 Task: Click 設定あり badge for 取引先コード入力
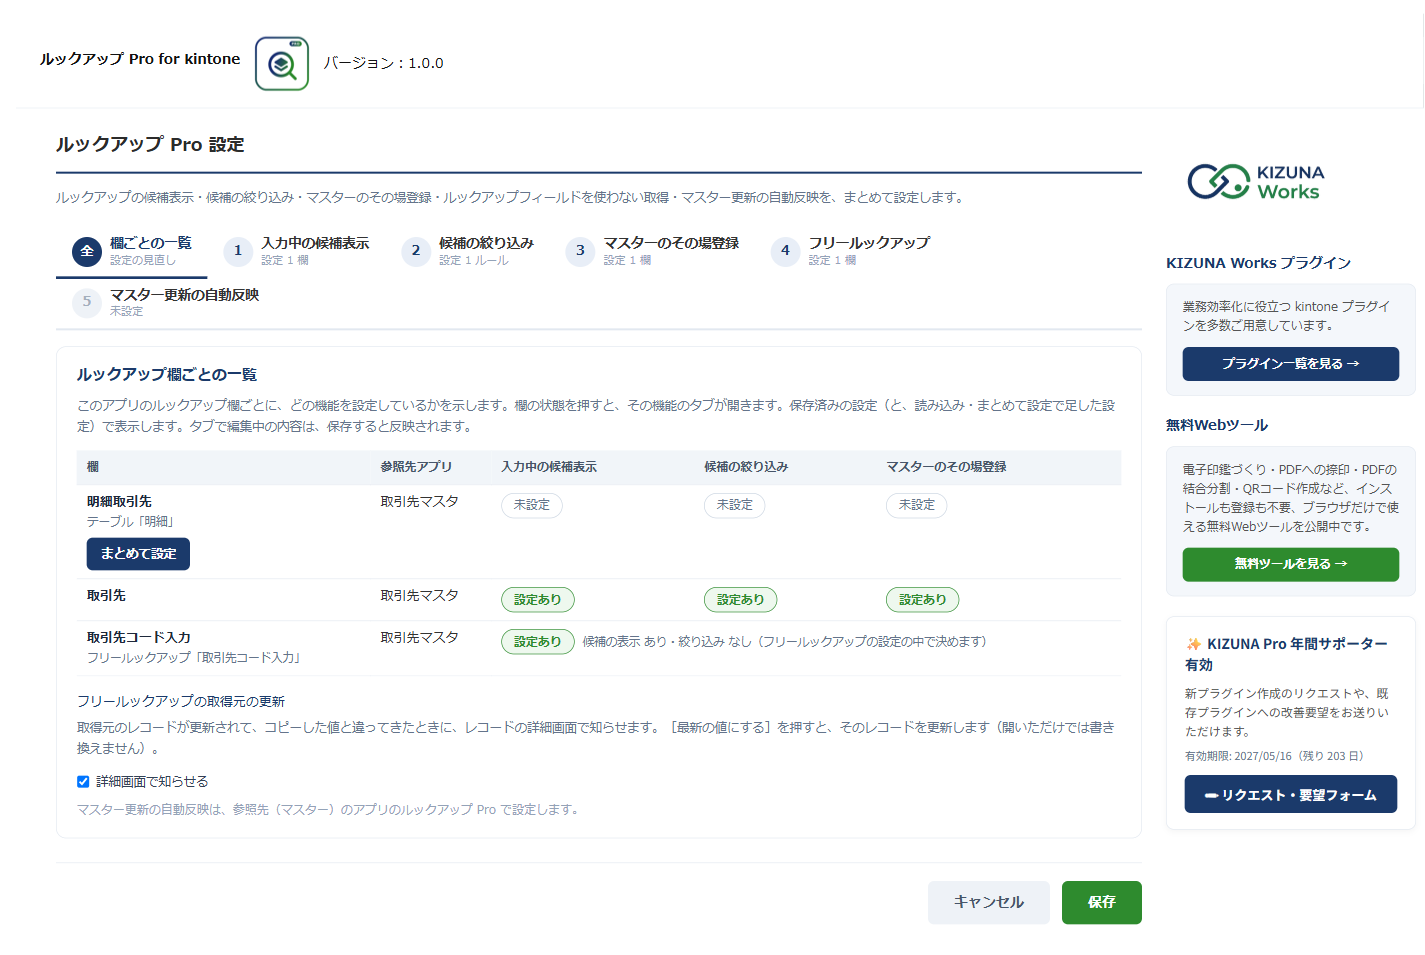[538, 642]
